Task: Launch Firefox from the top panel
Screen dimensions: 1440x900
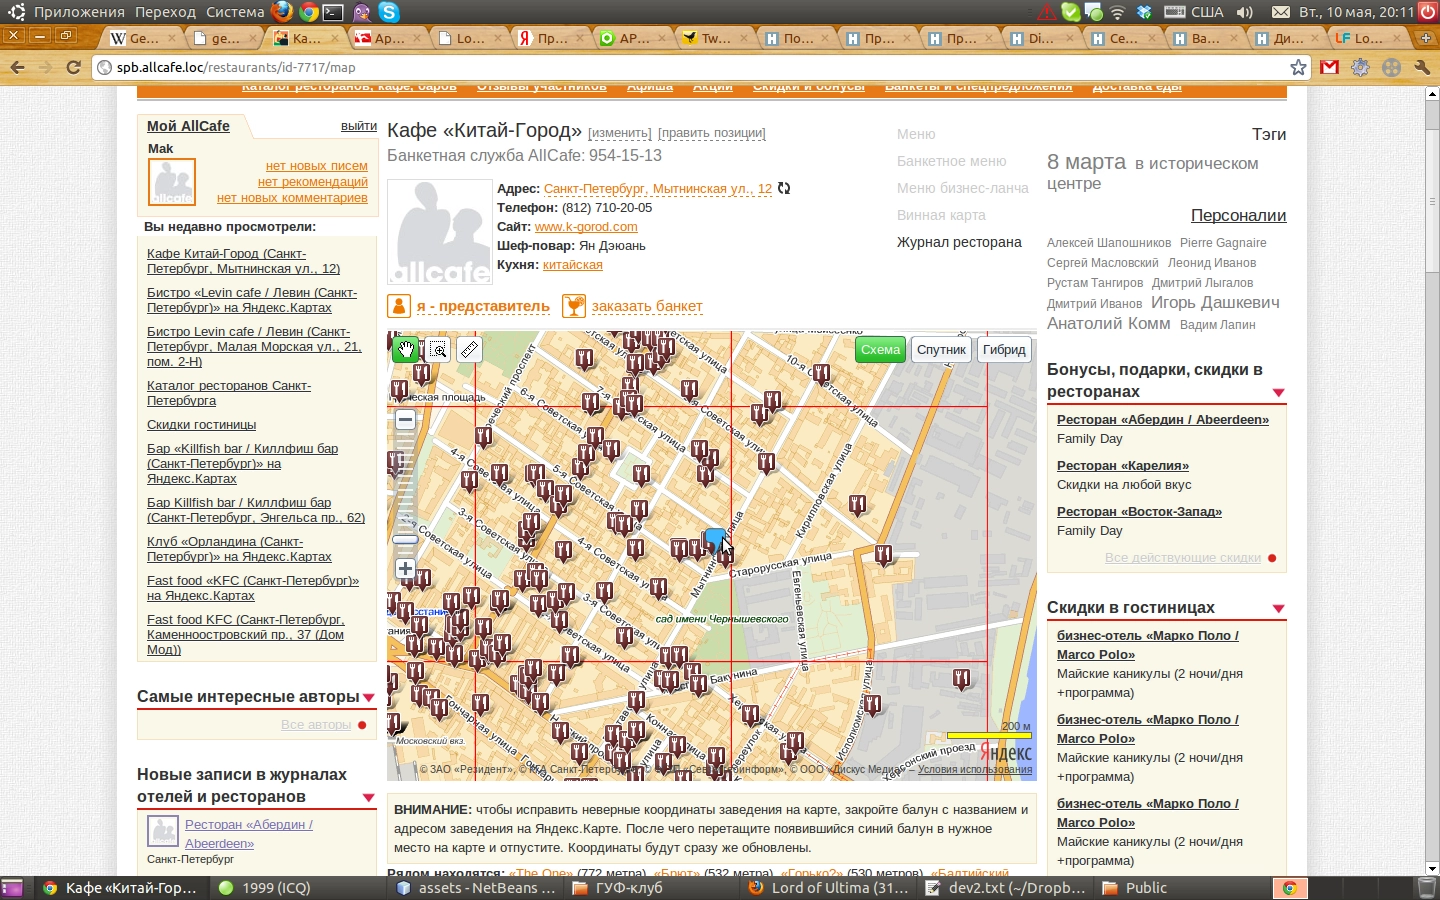Action: coord(282,12)
